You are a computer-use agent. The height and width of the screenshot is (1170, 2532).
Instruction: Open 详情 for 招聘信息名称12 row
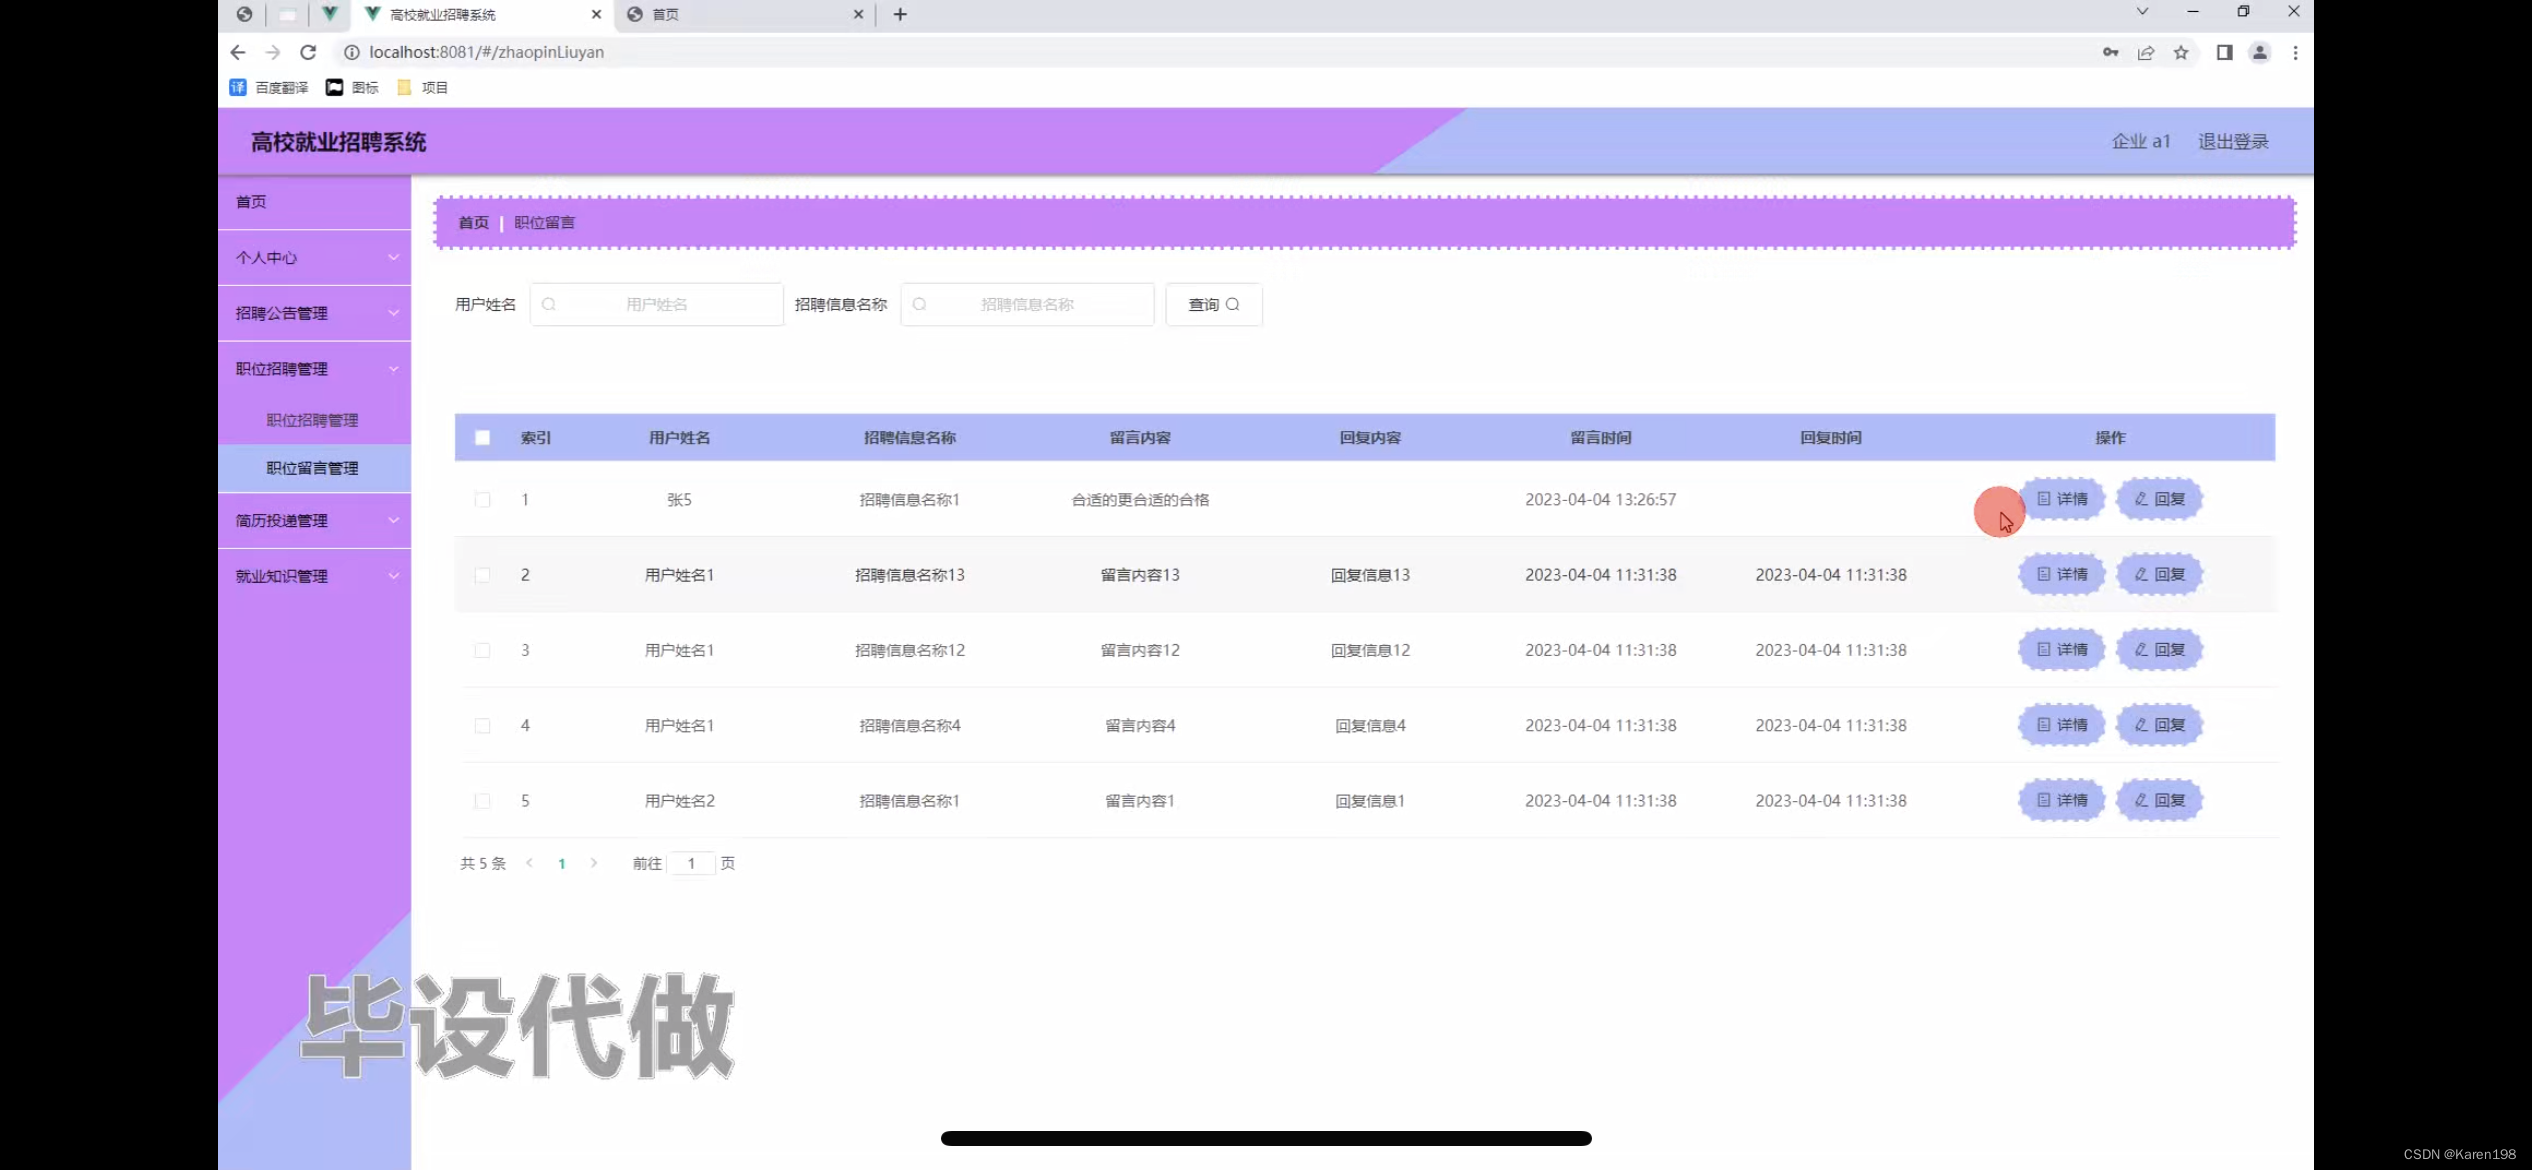(x=2062, y=649)
